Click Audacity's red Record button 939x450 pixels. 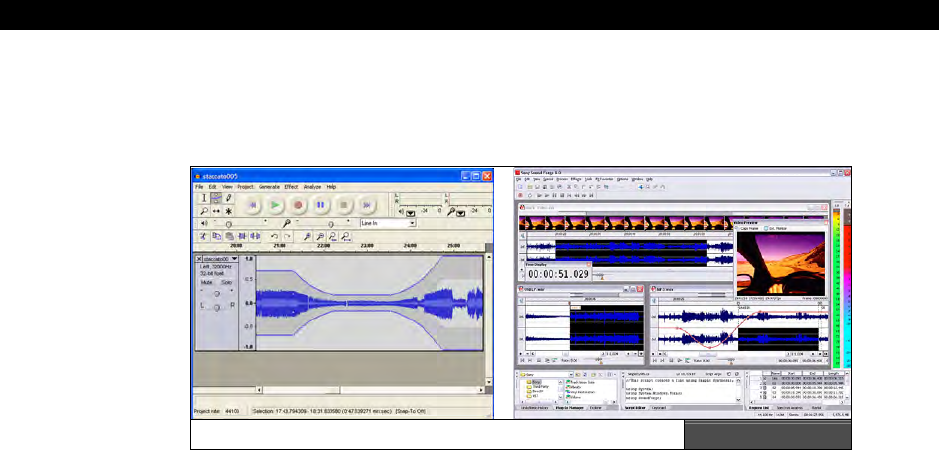point(298,205)
